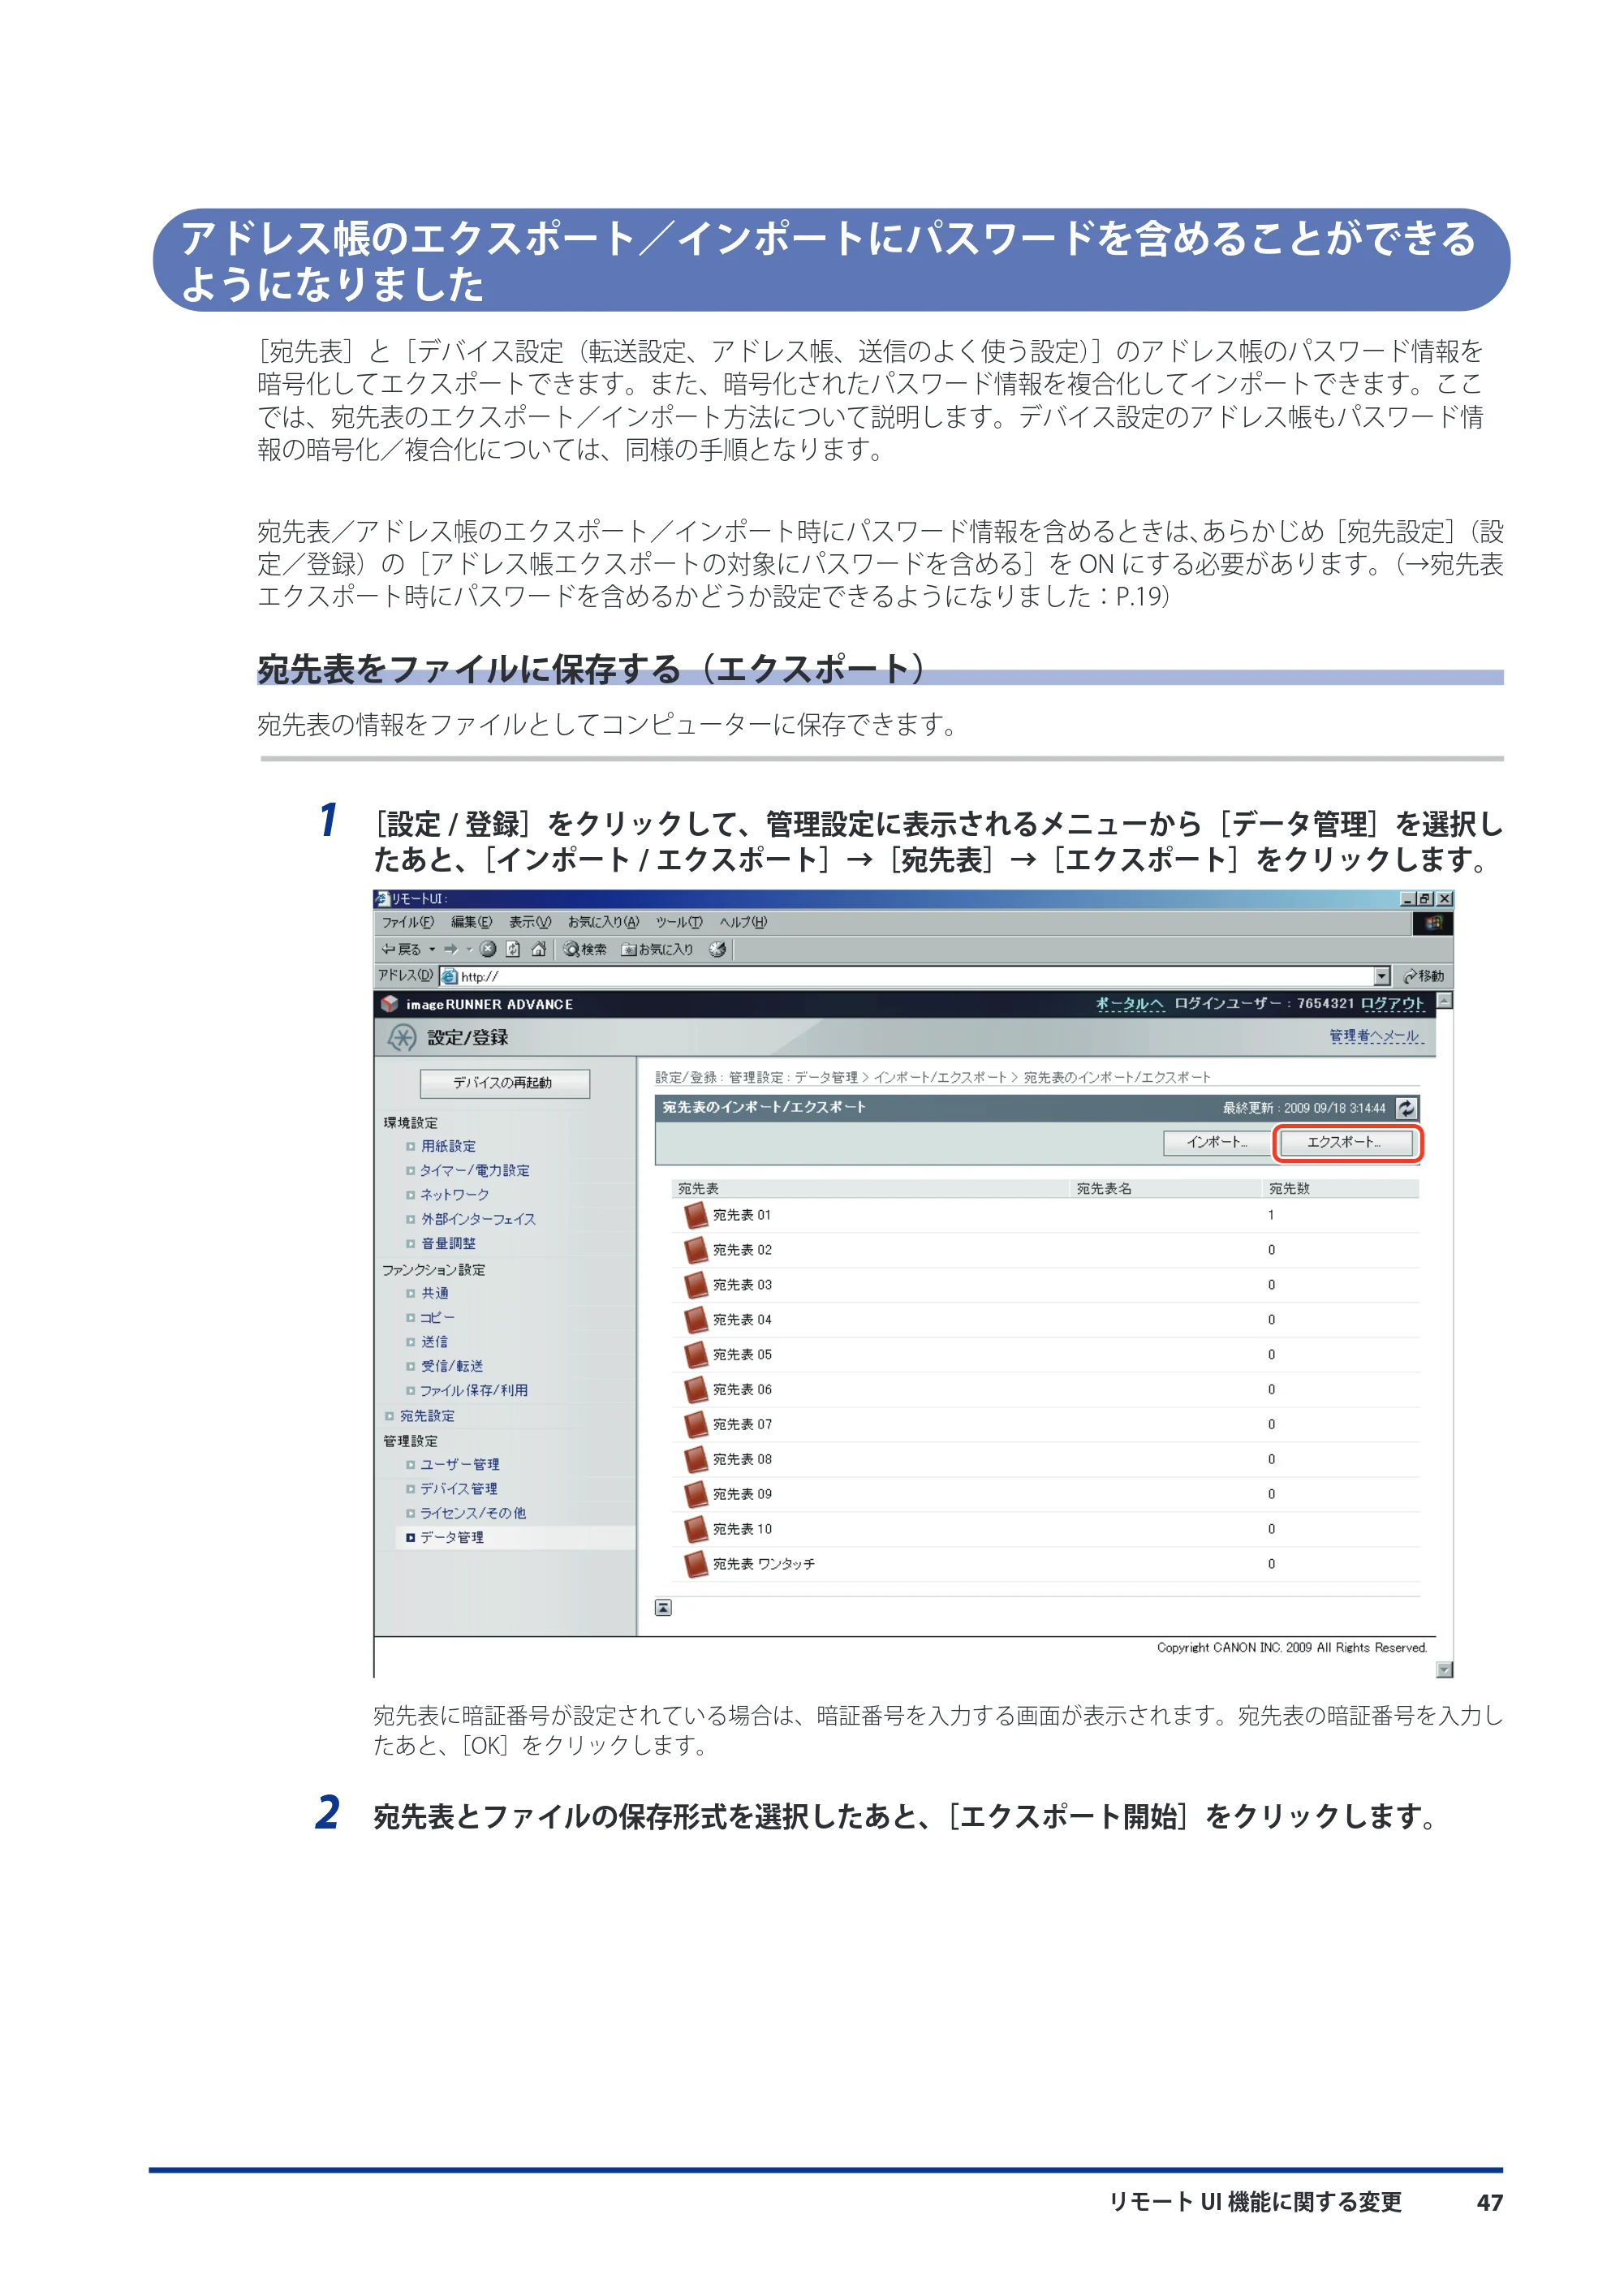Click the インポート... button
The height and width of the screenshot is (2296, 1624).
coord(1217,1142)
